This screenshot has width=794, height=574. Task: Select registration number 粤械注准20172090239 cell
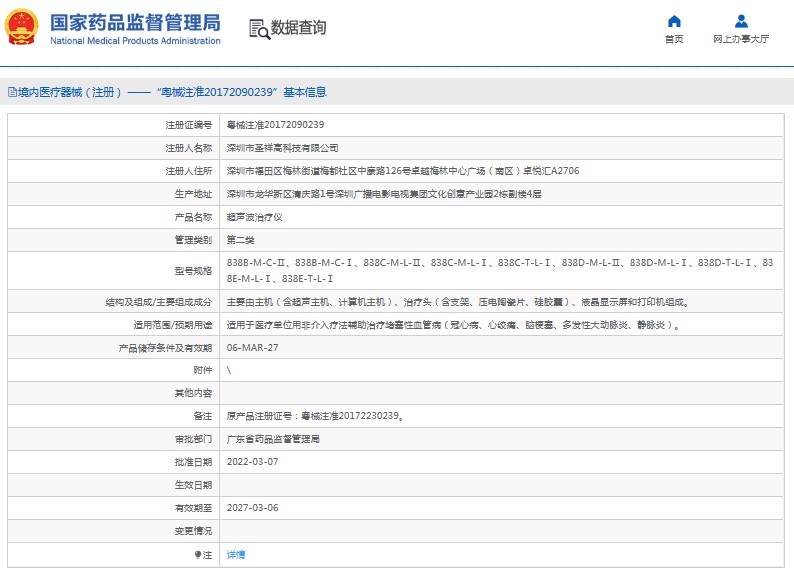pyautogui.click(x=275, y=125)
